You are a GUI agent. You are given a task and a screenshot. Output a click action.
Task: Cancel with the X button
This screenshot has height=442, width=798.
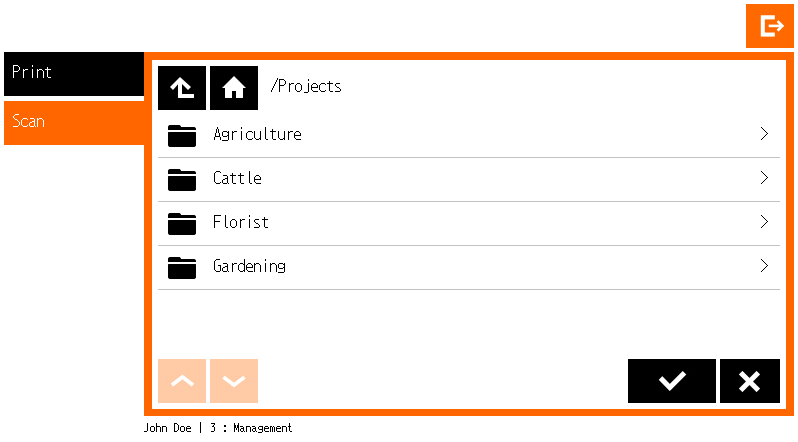[x=749, y=381]
